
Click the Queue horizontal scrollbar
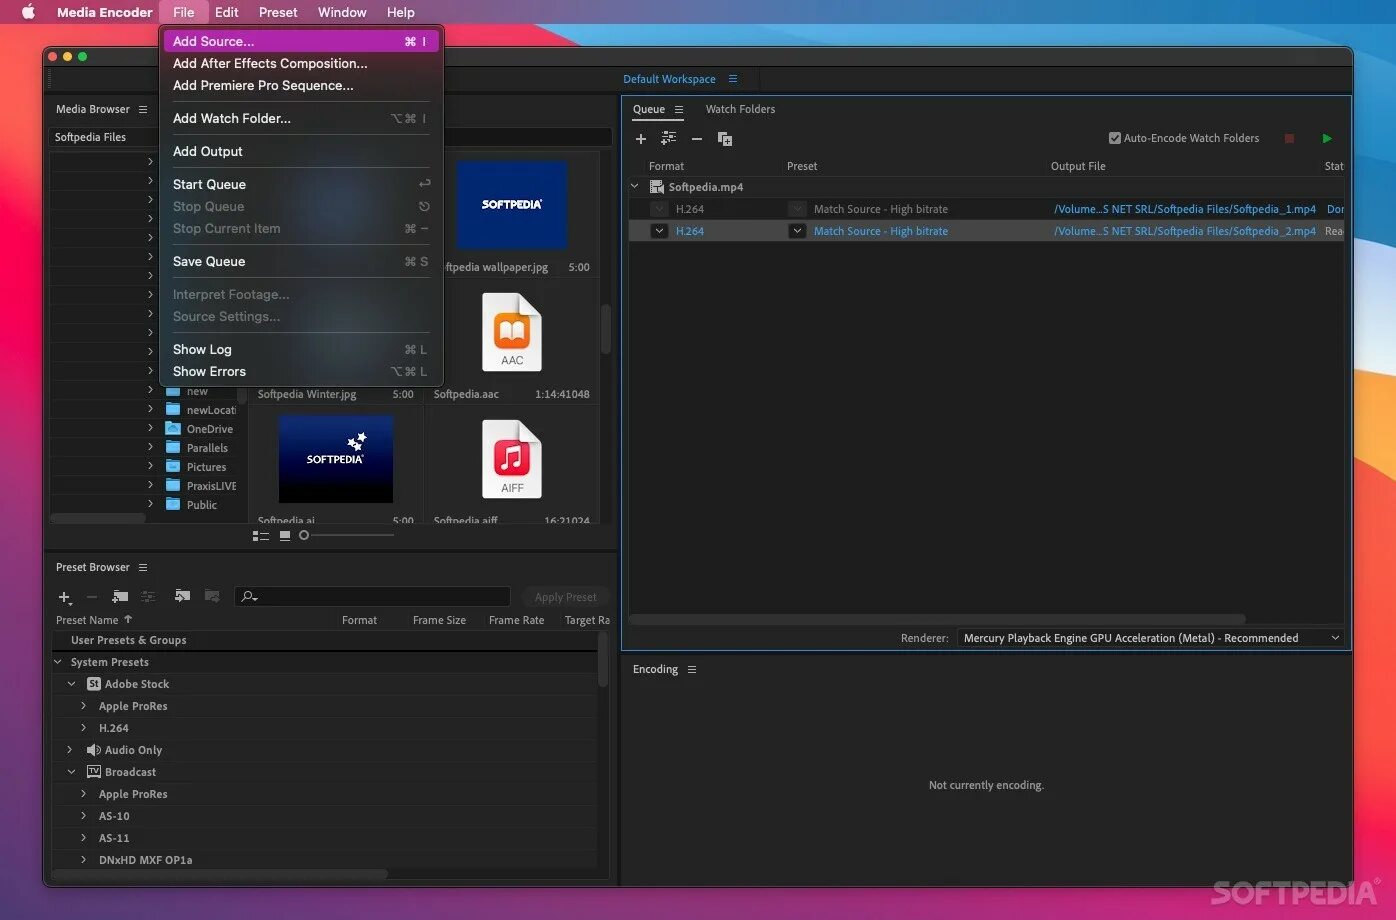coord(937,619)
